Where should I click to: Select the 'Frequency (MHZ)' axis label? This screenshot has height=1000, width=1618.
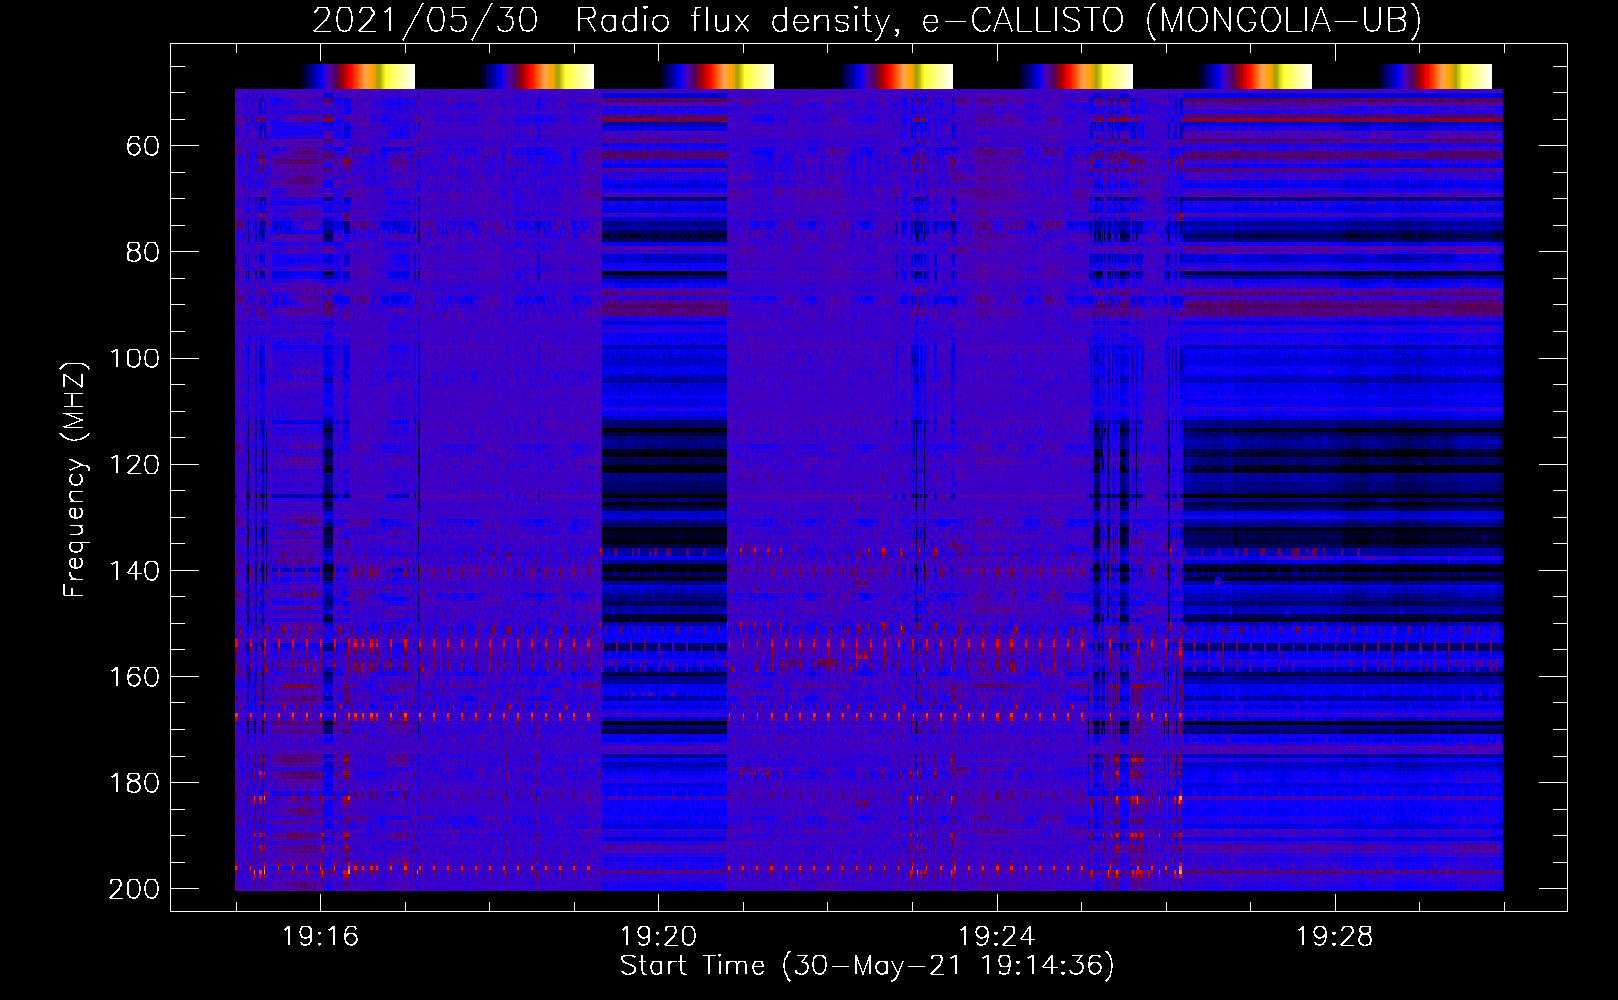[x=75, y=479]
